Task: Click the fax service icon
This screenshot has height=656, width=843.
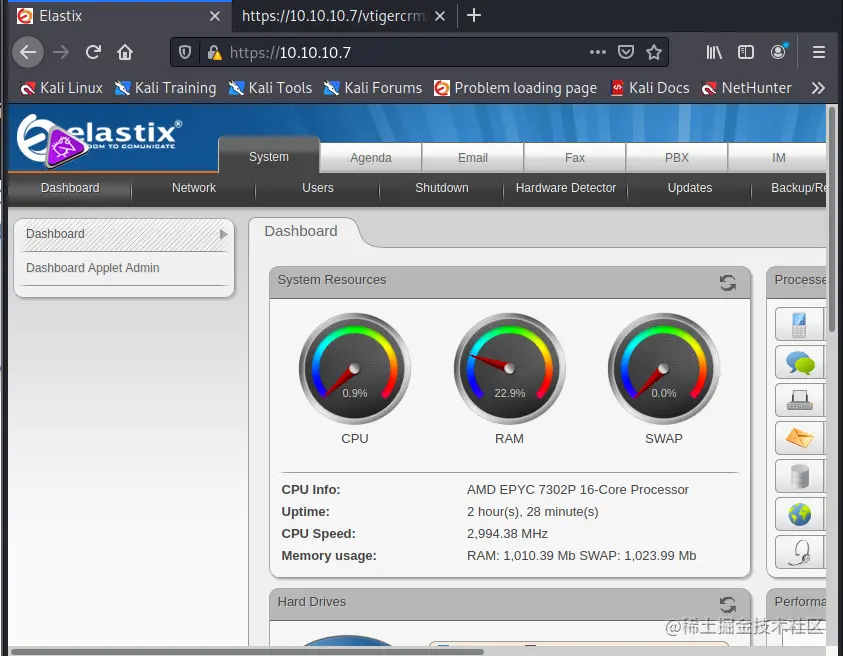Action: point(799,400)
